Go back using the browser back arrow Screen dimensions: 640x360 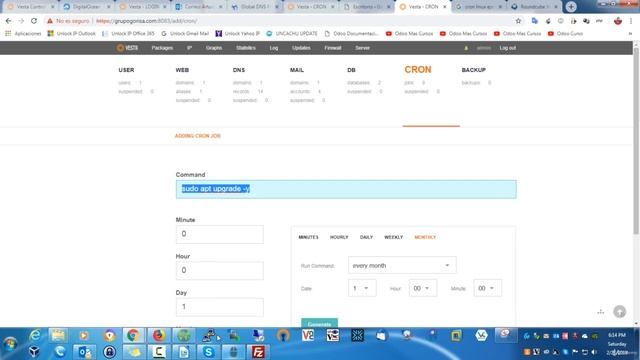[x=9, y=21]
